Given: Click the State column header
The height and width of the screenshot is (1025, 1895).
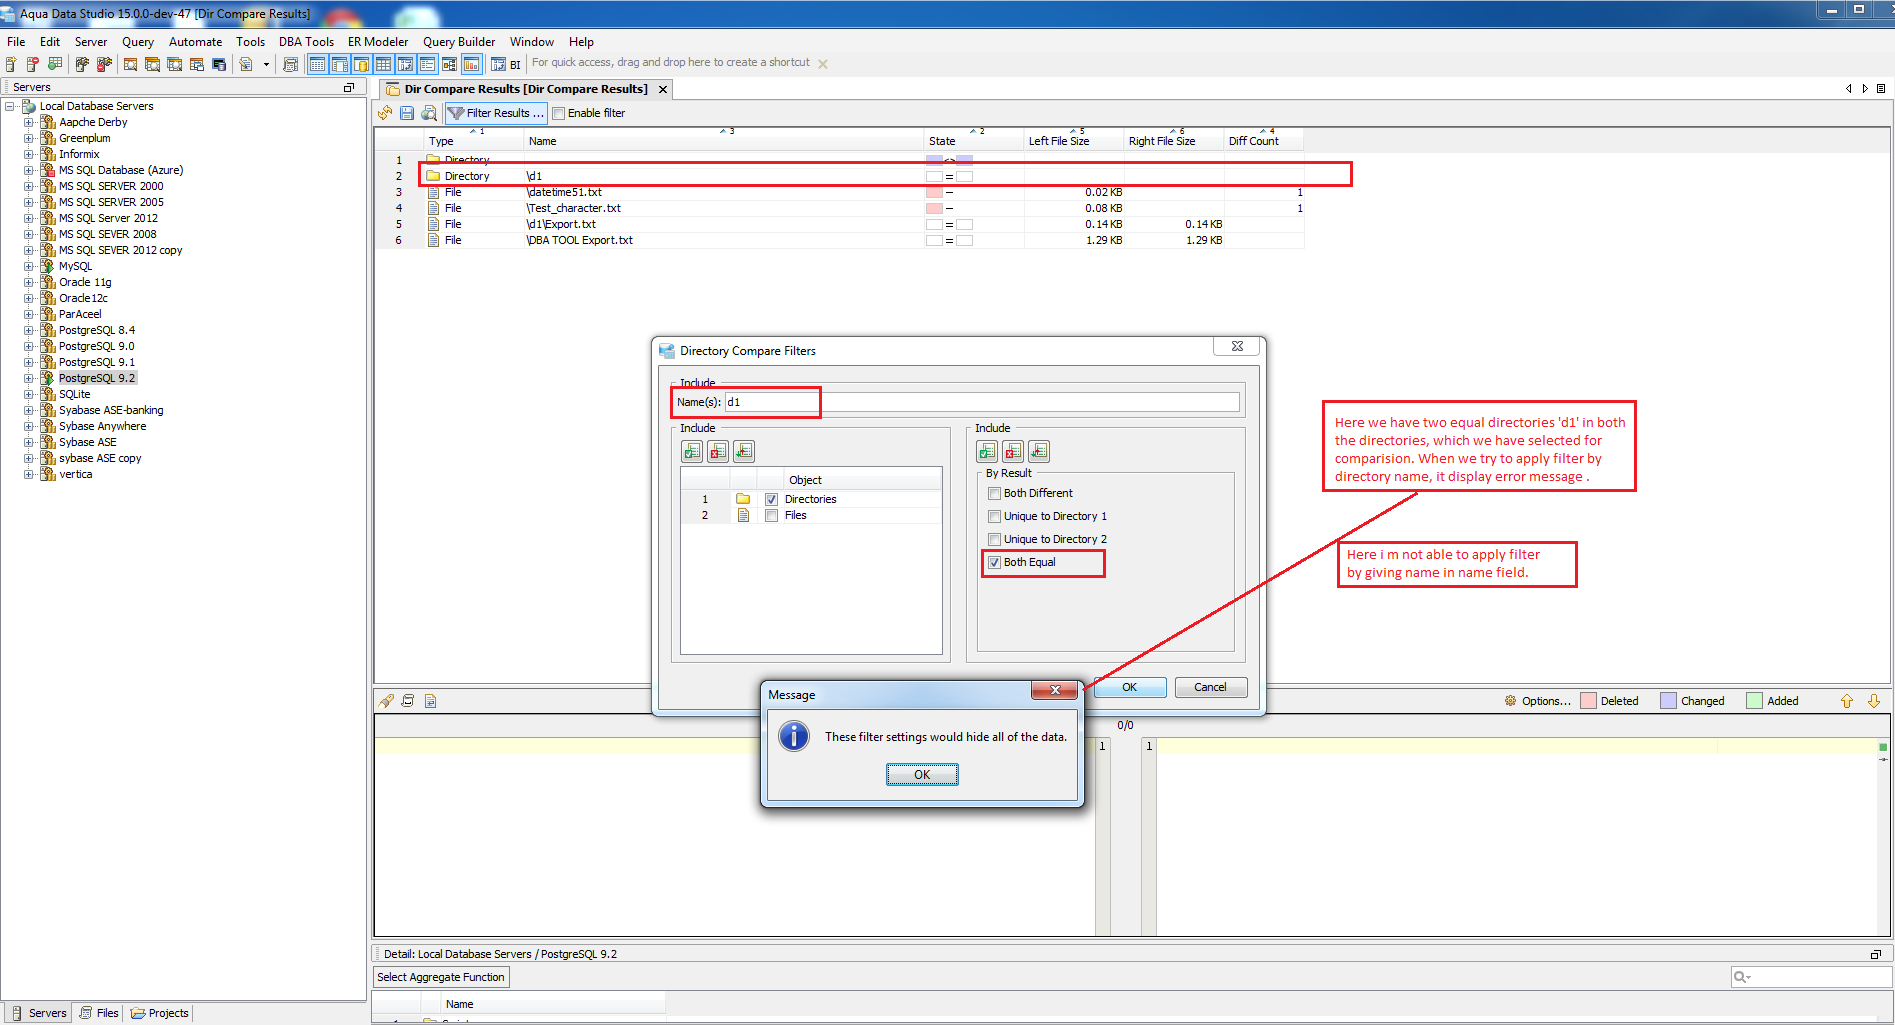Looking at the screenshot, I should [x=973, y=140].
